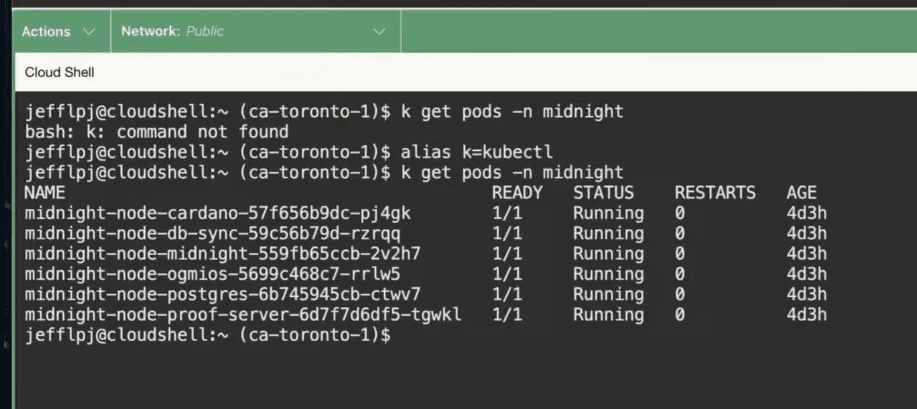This screenshot has width=917, height=409.
Task: Click the RESTARTS column header
Action: [715, 193]
